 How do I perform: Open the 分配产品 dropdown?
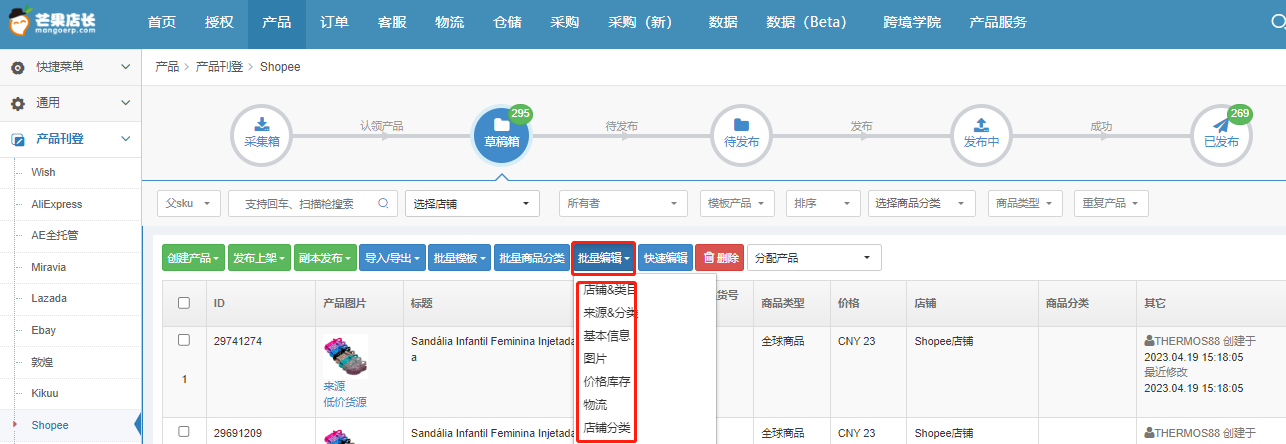[814, 258]
